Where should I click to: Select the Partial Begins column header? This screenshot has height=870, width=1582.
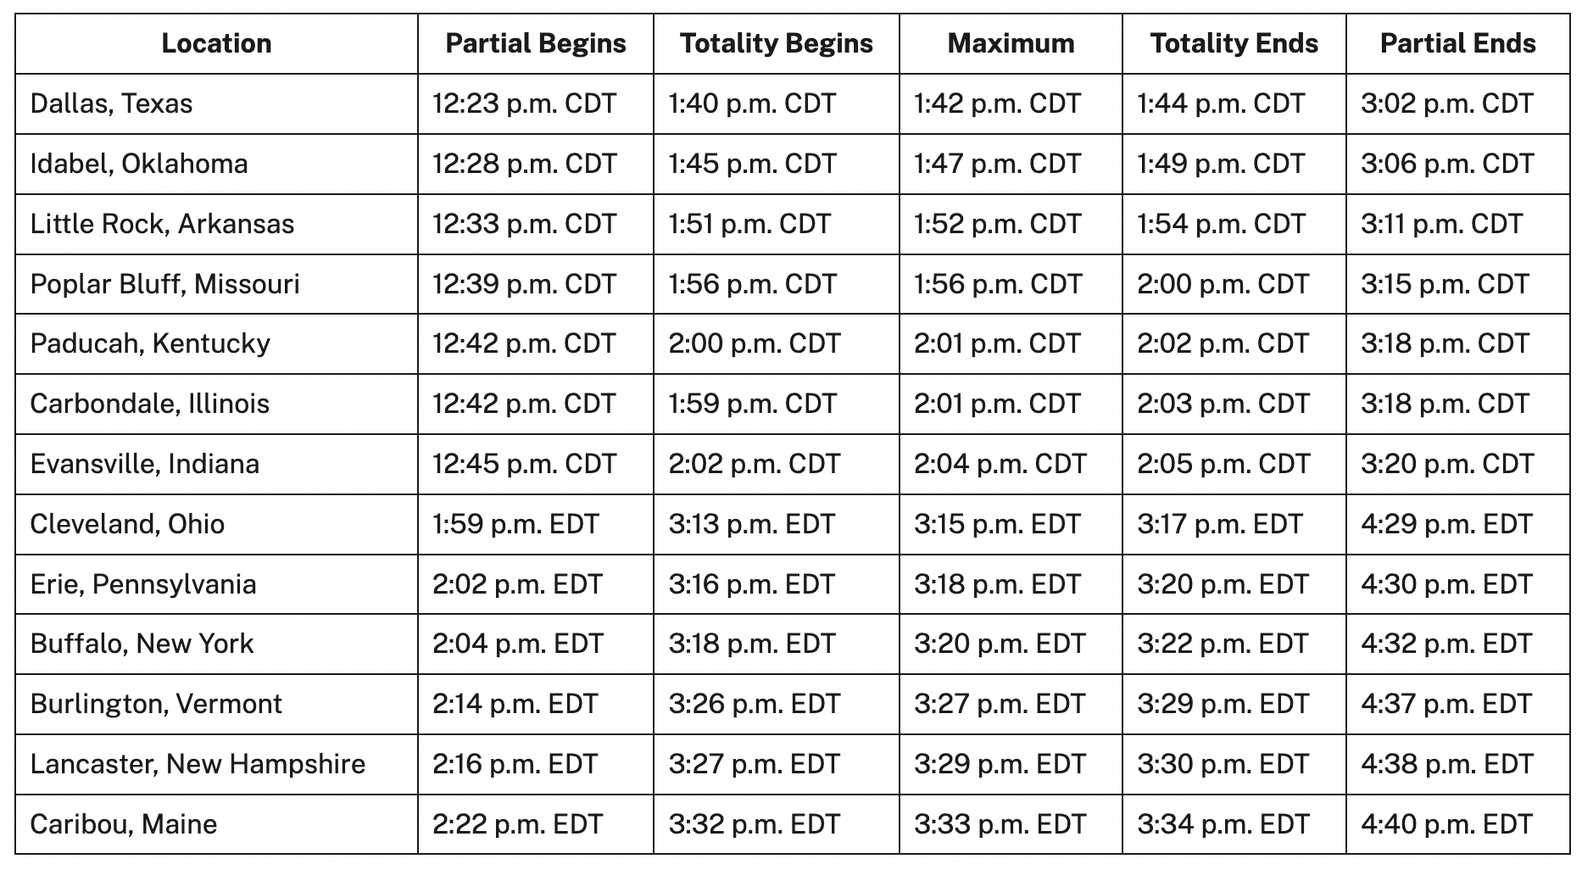tap(535, 44)
